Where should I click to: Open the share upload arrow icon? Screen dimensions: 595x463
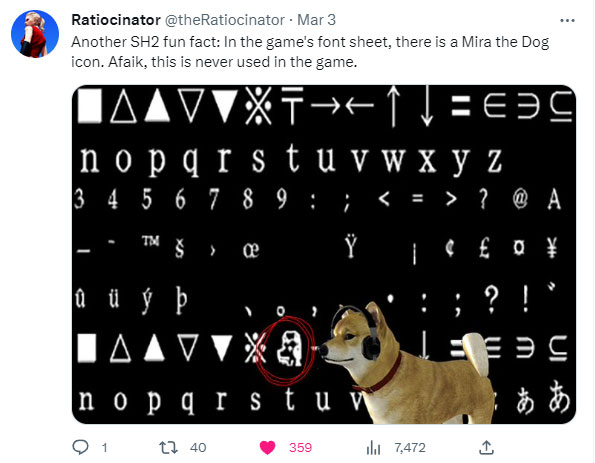[486, 447]
